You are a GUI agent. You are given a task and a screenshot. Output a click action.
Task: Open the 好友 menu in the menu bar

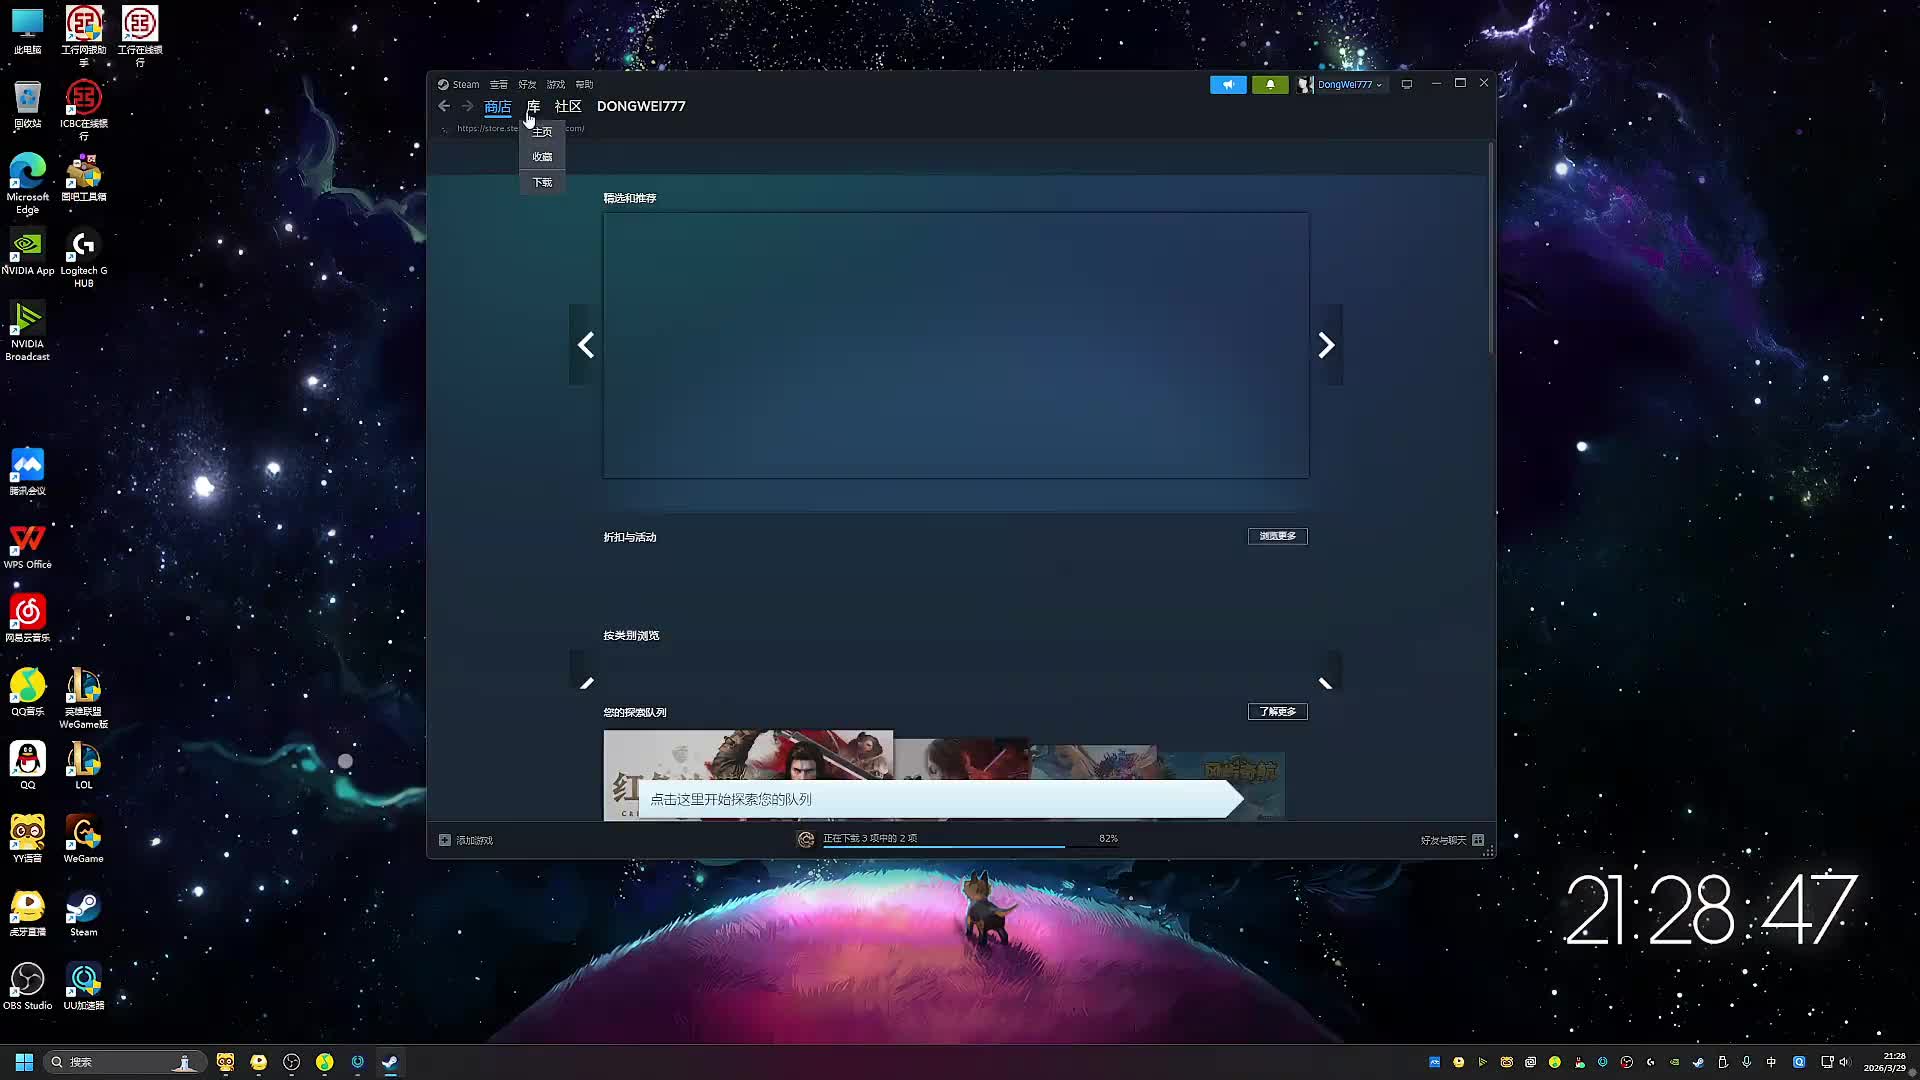coord(527,85)
